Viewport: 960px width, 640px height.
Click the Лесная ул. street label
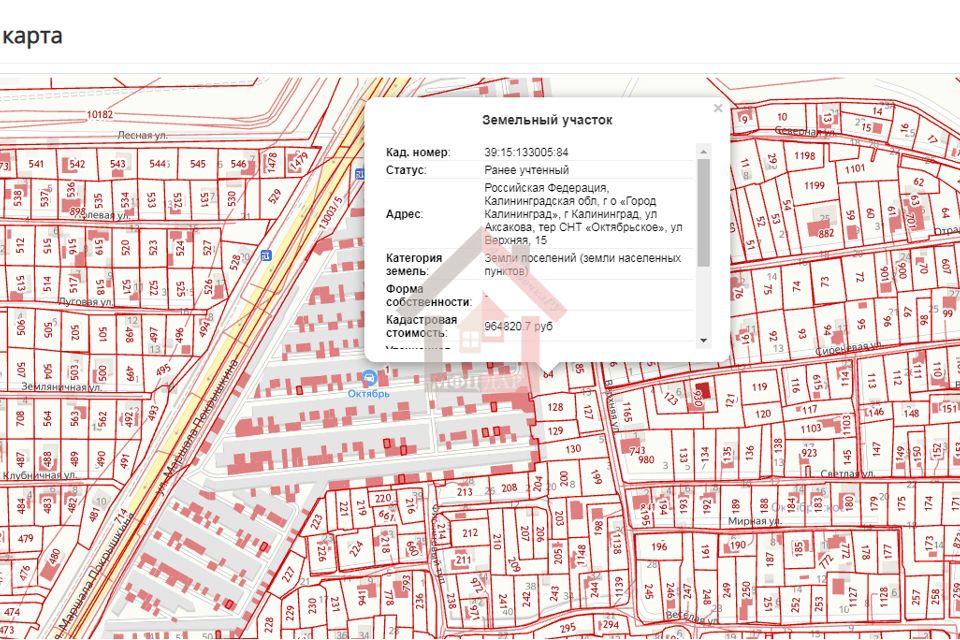(141, 135)
